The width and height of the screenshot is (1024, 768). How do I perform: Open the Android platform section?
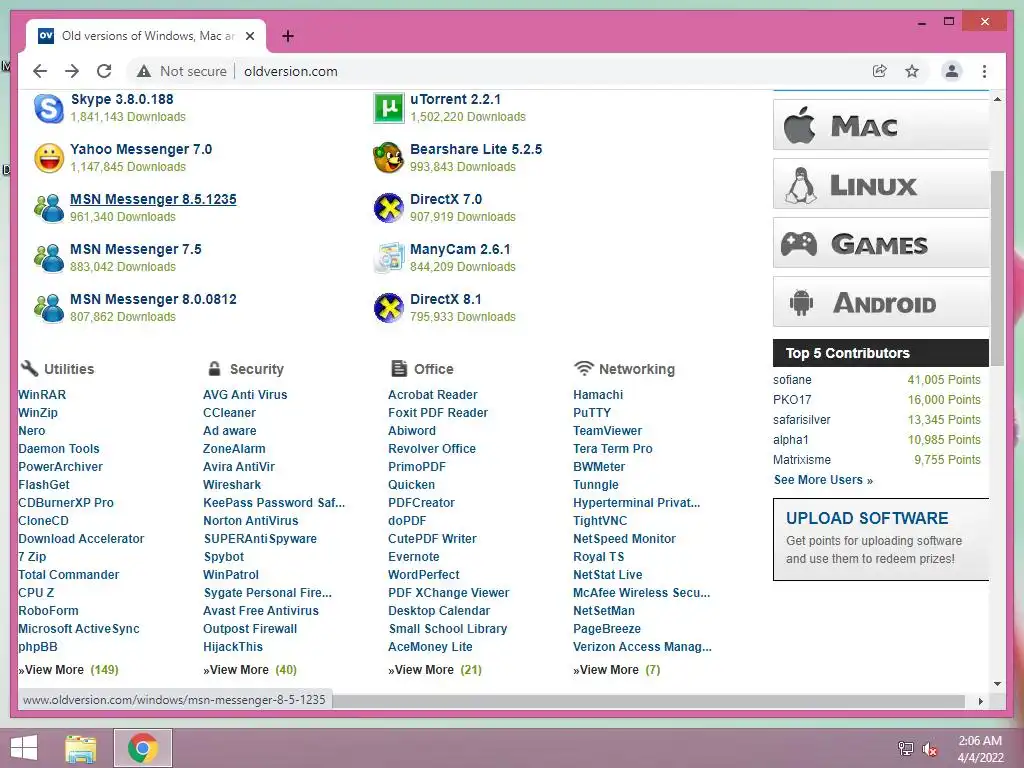pos(881,302)
